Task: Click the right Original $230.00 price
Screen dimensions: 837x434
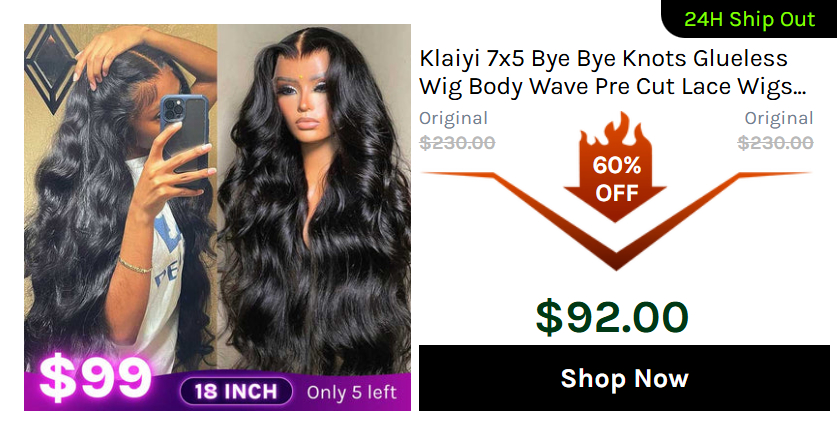Action: click(x=775, y=130)
